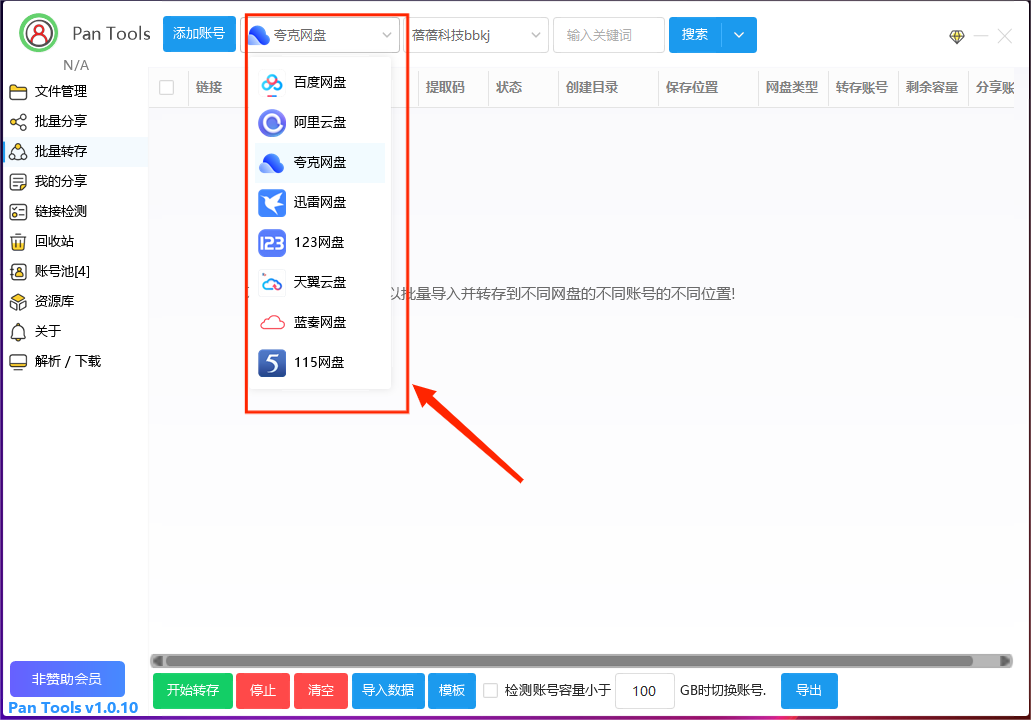1031x720 pixels.
Task: Choose 迅雷网盘 from the list
Action: tap(320, 203)
